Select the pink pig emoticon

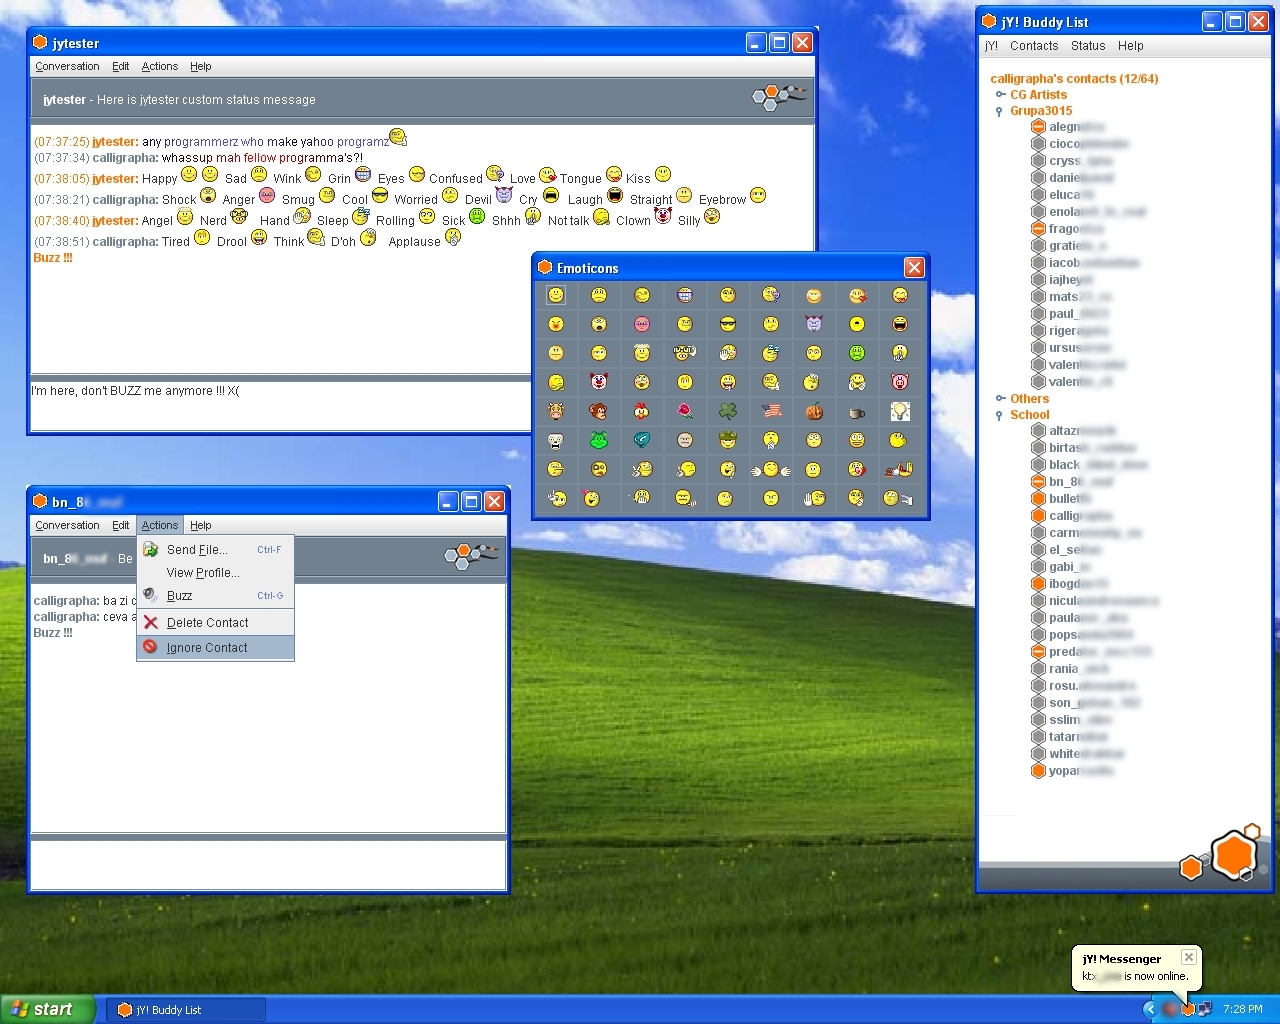coord(900,382)
